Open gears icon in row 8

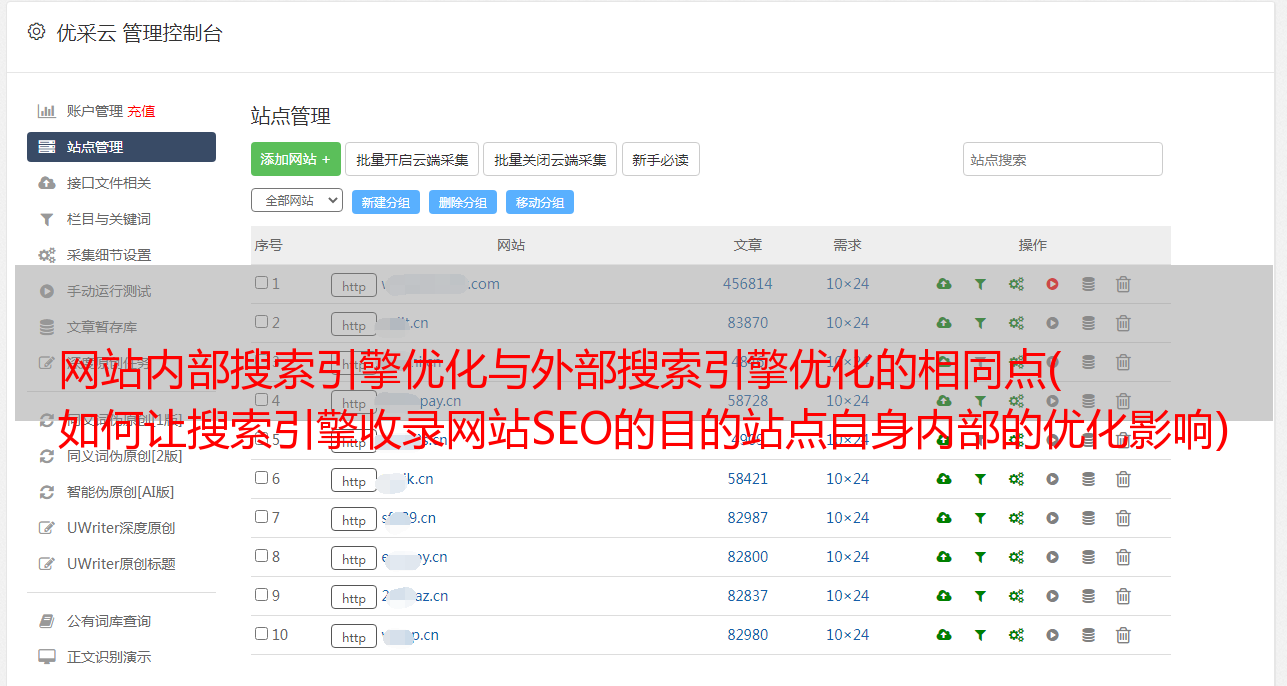point(1016,557)
